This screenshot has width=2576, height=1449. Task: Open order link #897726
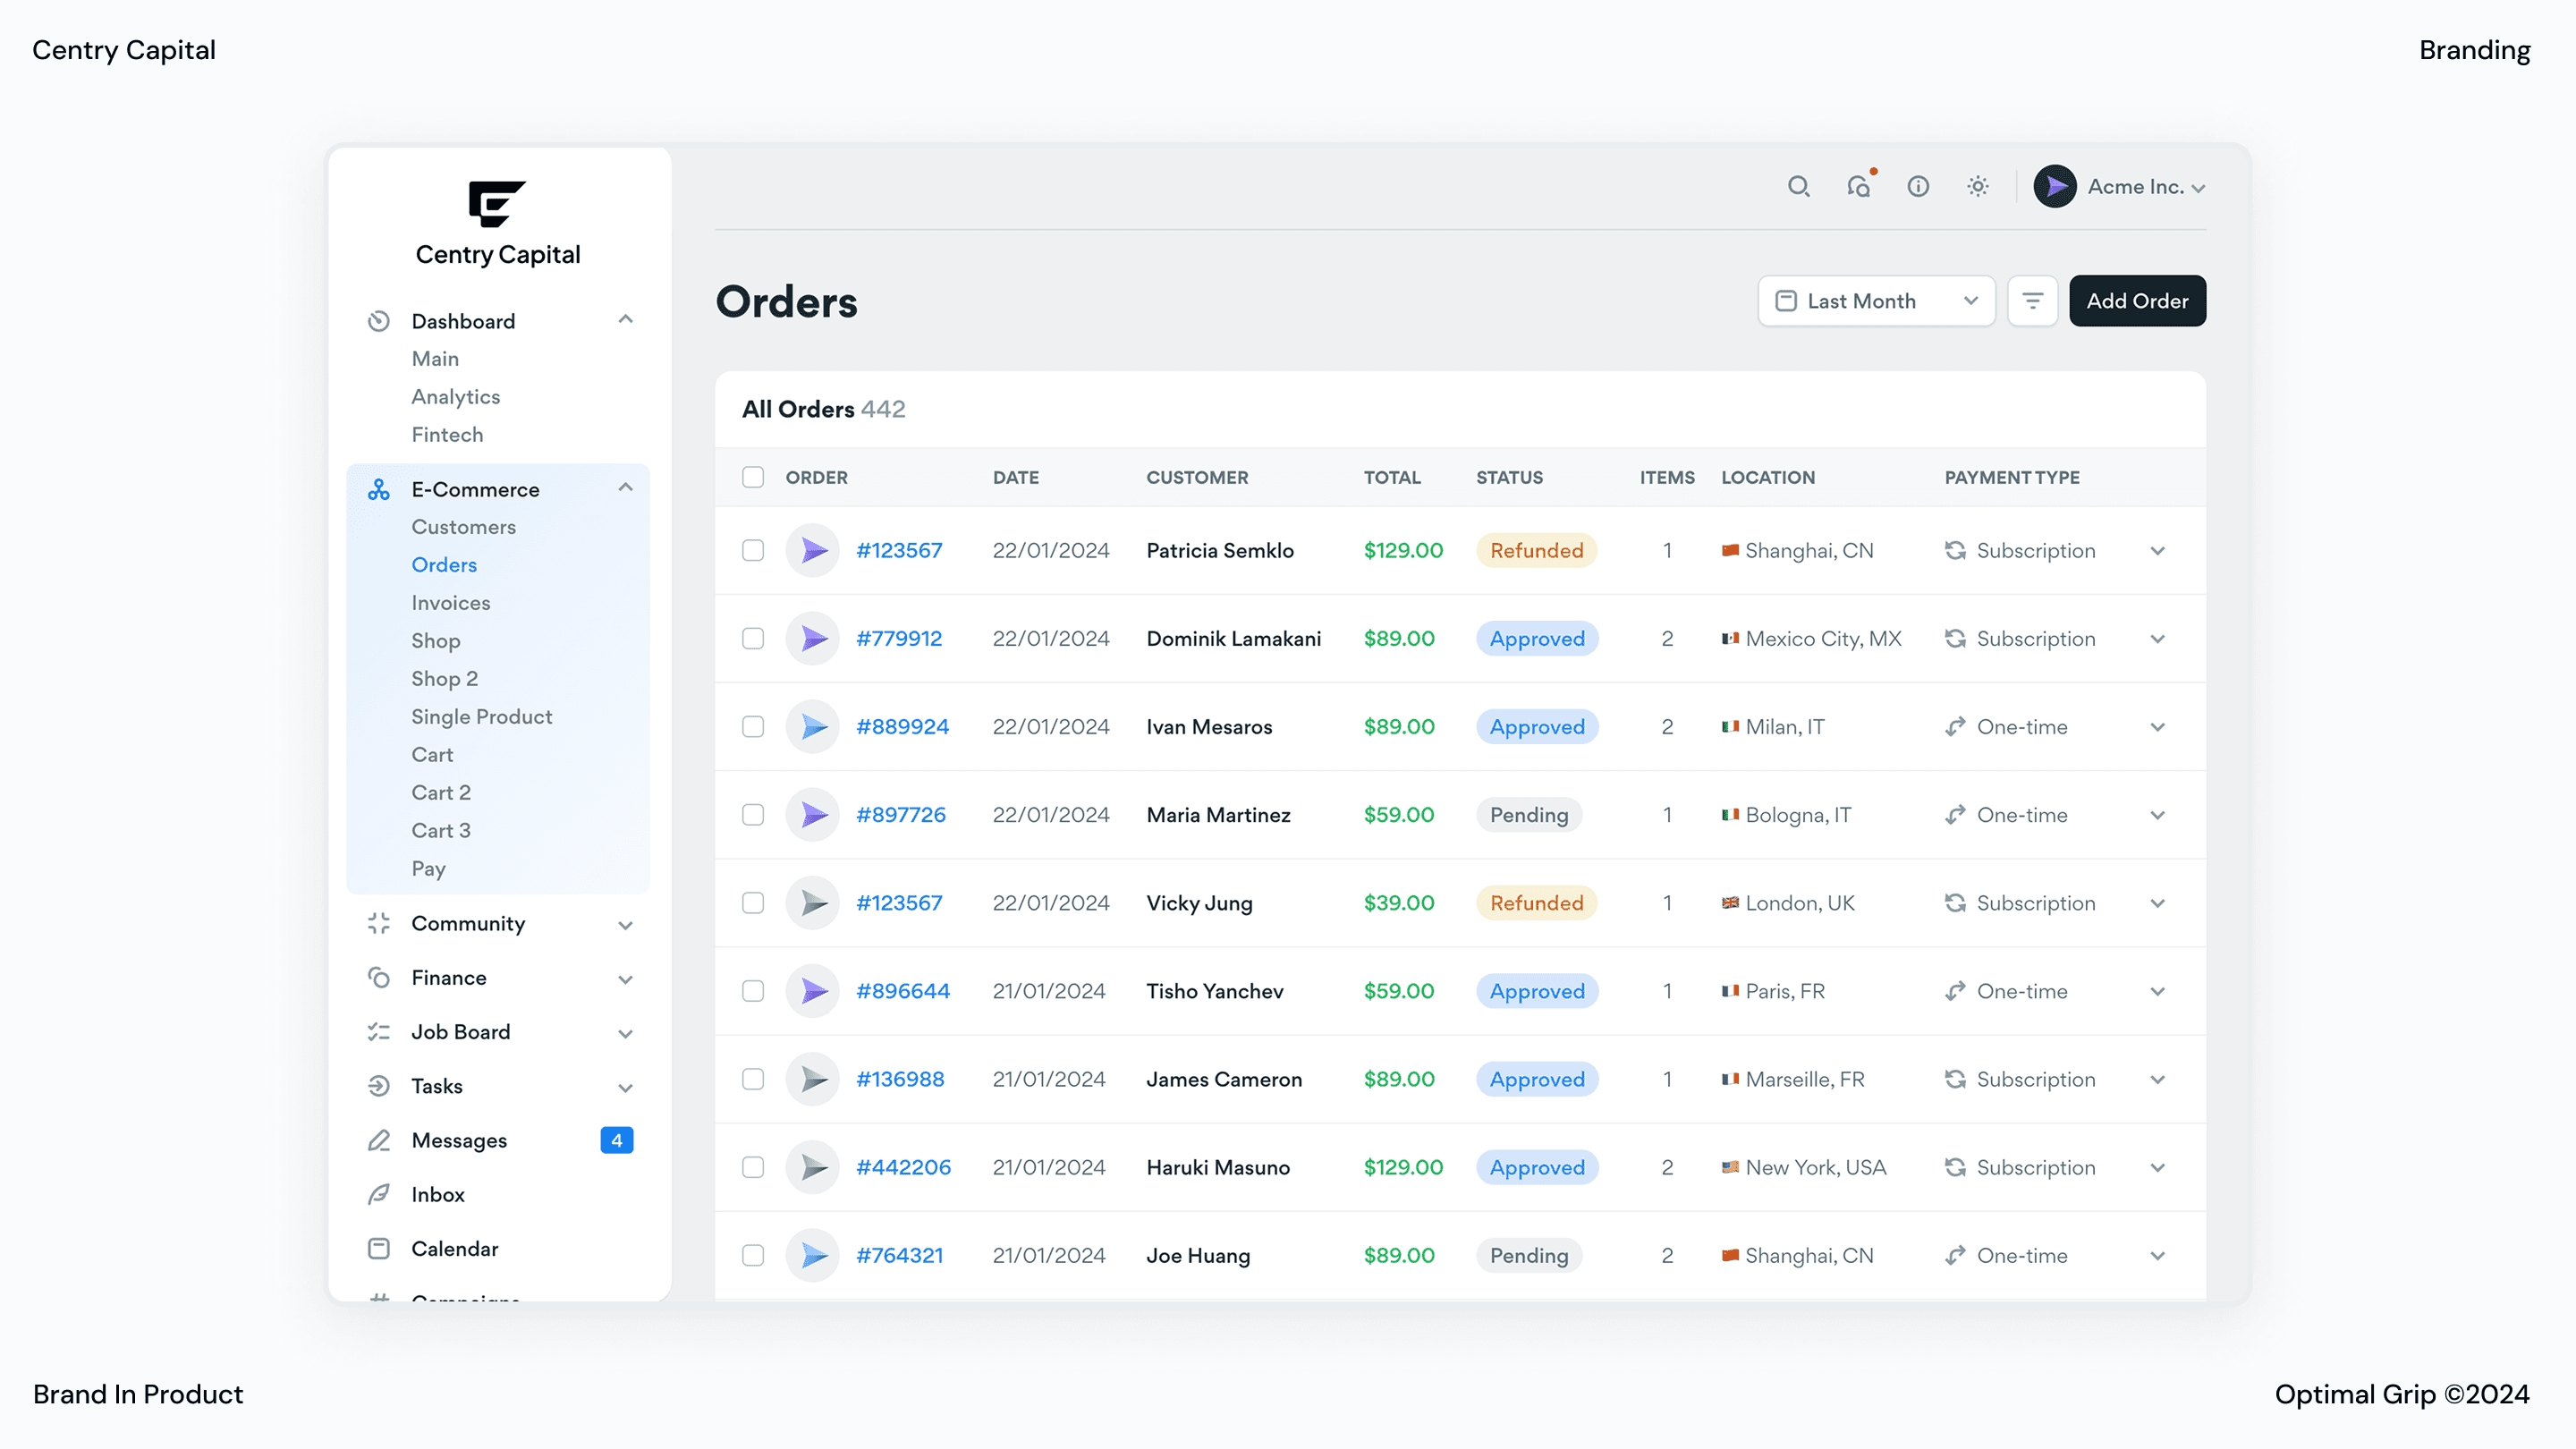point(901,815)
